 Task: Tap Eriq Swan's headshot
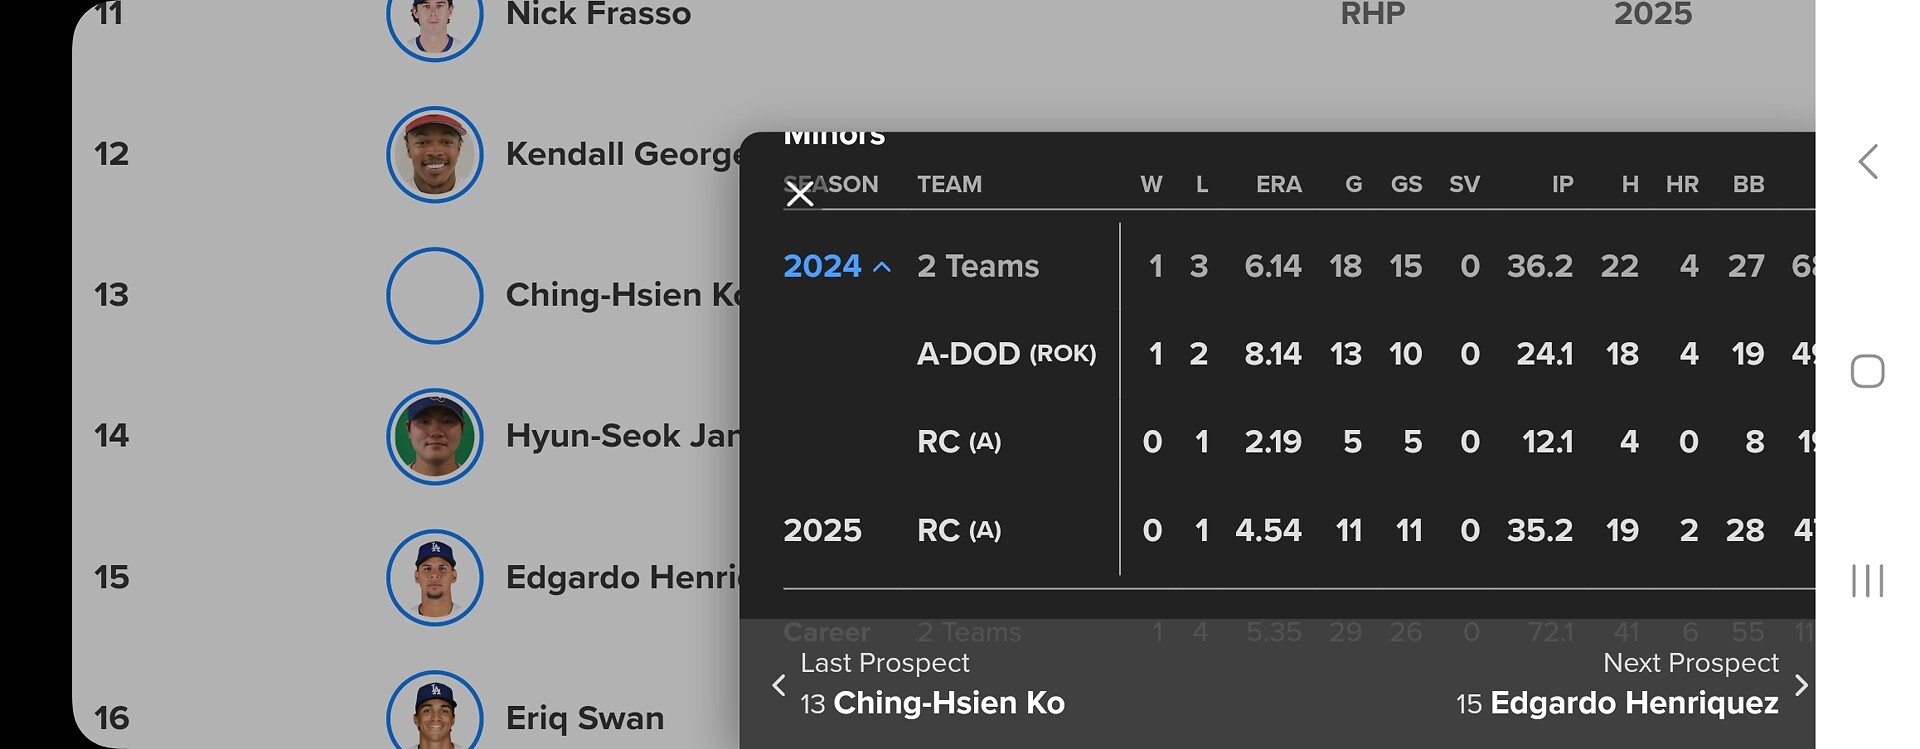click(x=435, y=712)
